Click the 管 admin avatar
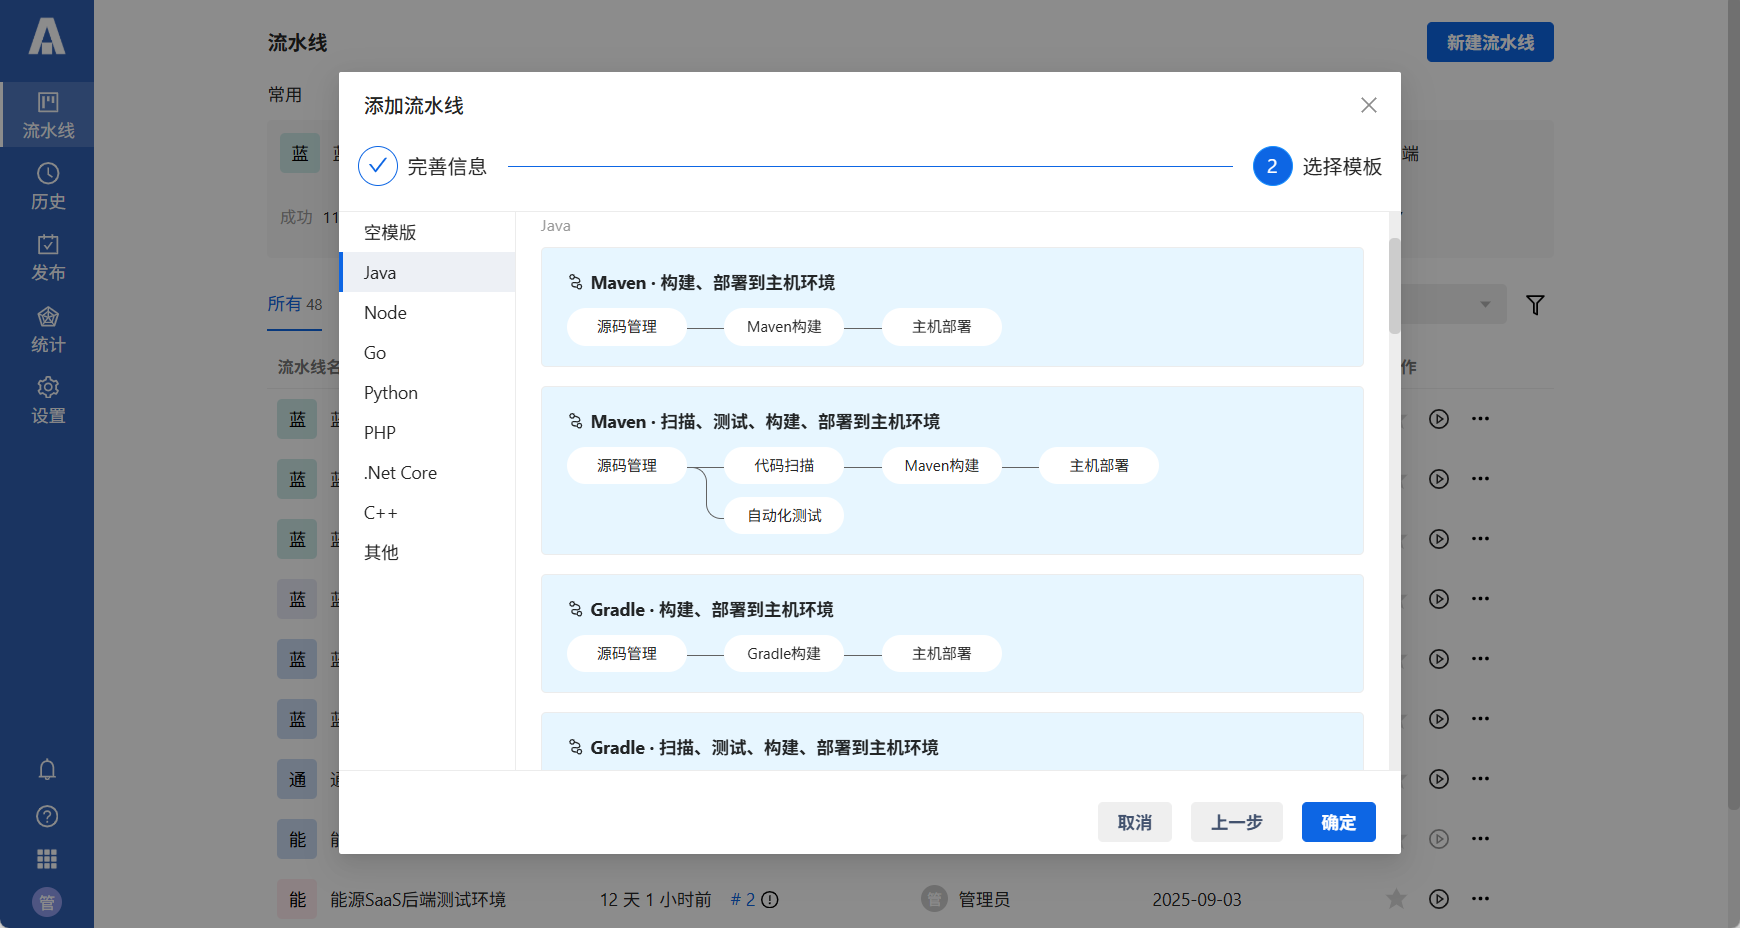The image size is (1740, 928). tap(47, 902)
